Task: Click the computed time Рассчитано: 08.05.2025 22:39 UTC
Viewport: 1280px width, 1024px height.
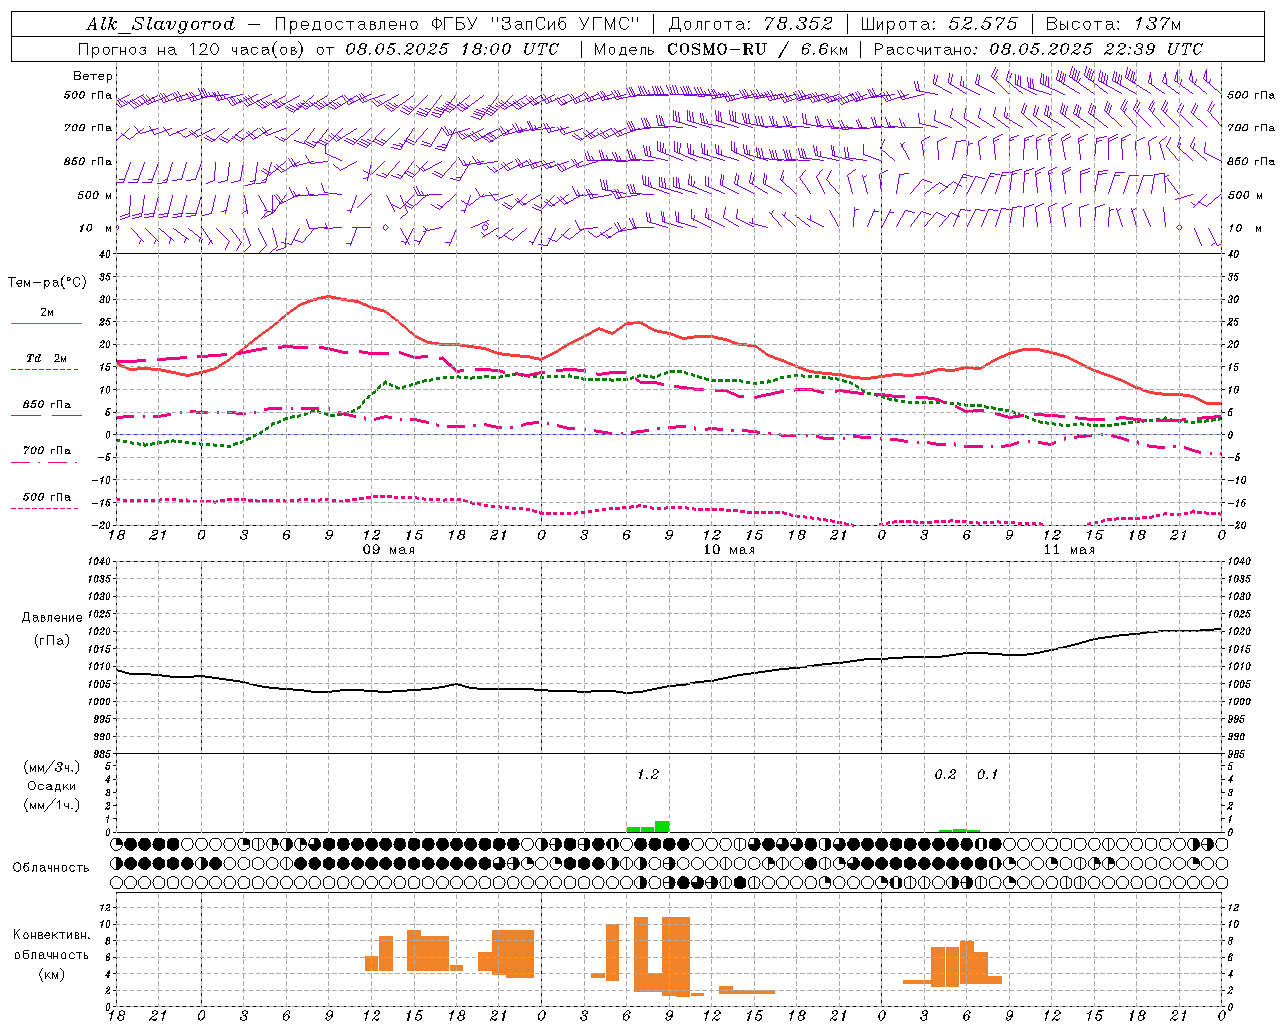Action: pyautogui.click(x=1038, y=49)
